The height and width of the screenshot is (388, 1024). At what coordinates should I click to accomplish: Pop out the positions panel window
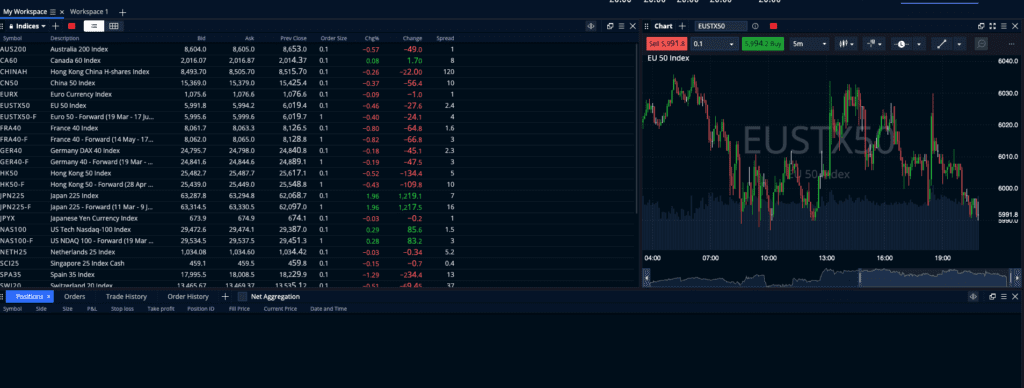coord(992,297)
